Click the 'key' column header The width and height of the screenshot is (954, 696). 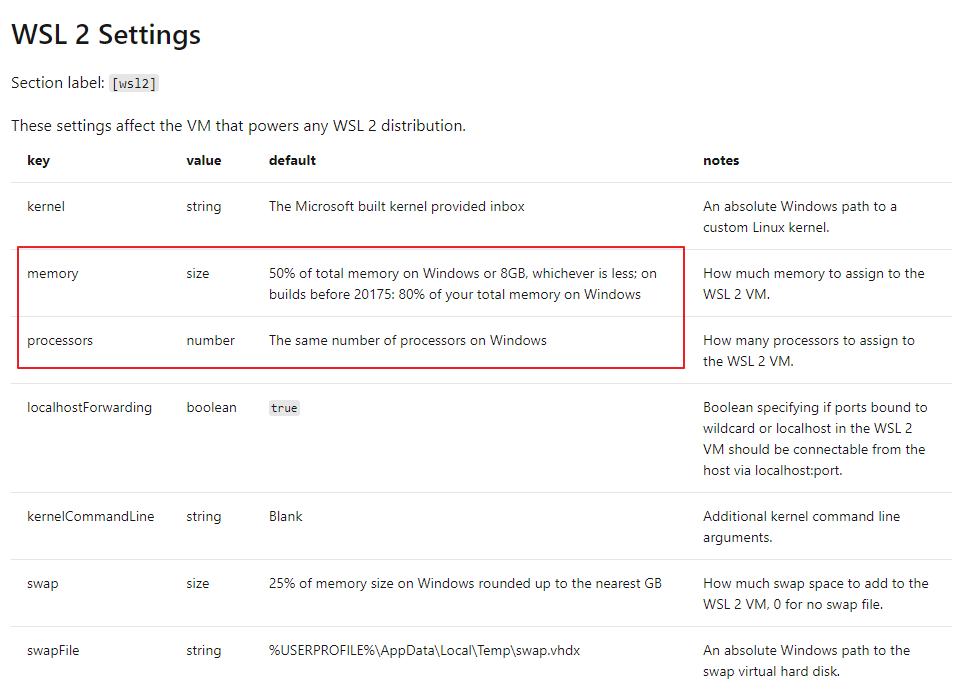[38, 160]
